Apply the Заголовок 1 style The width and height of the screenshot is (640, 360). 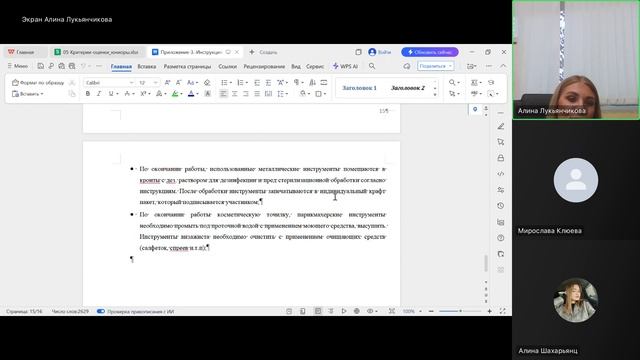[359, 88]
